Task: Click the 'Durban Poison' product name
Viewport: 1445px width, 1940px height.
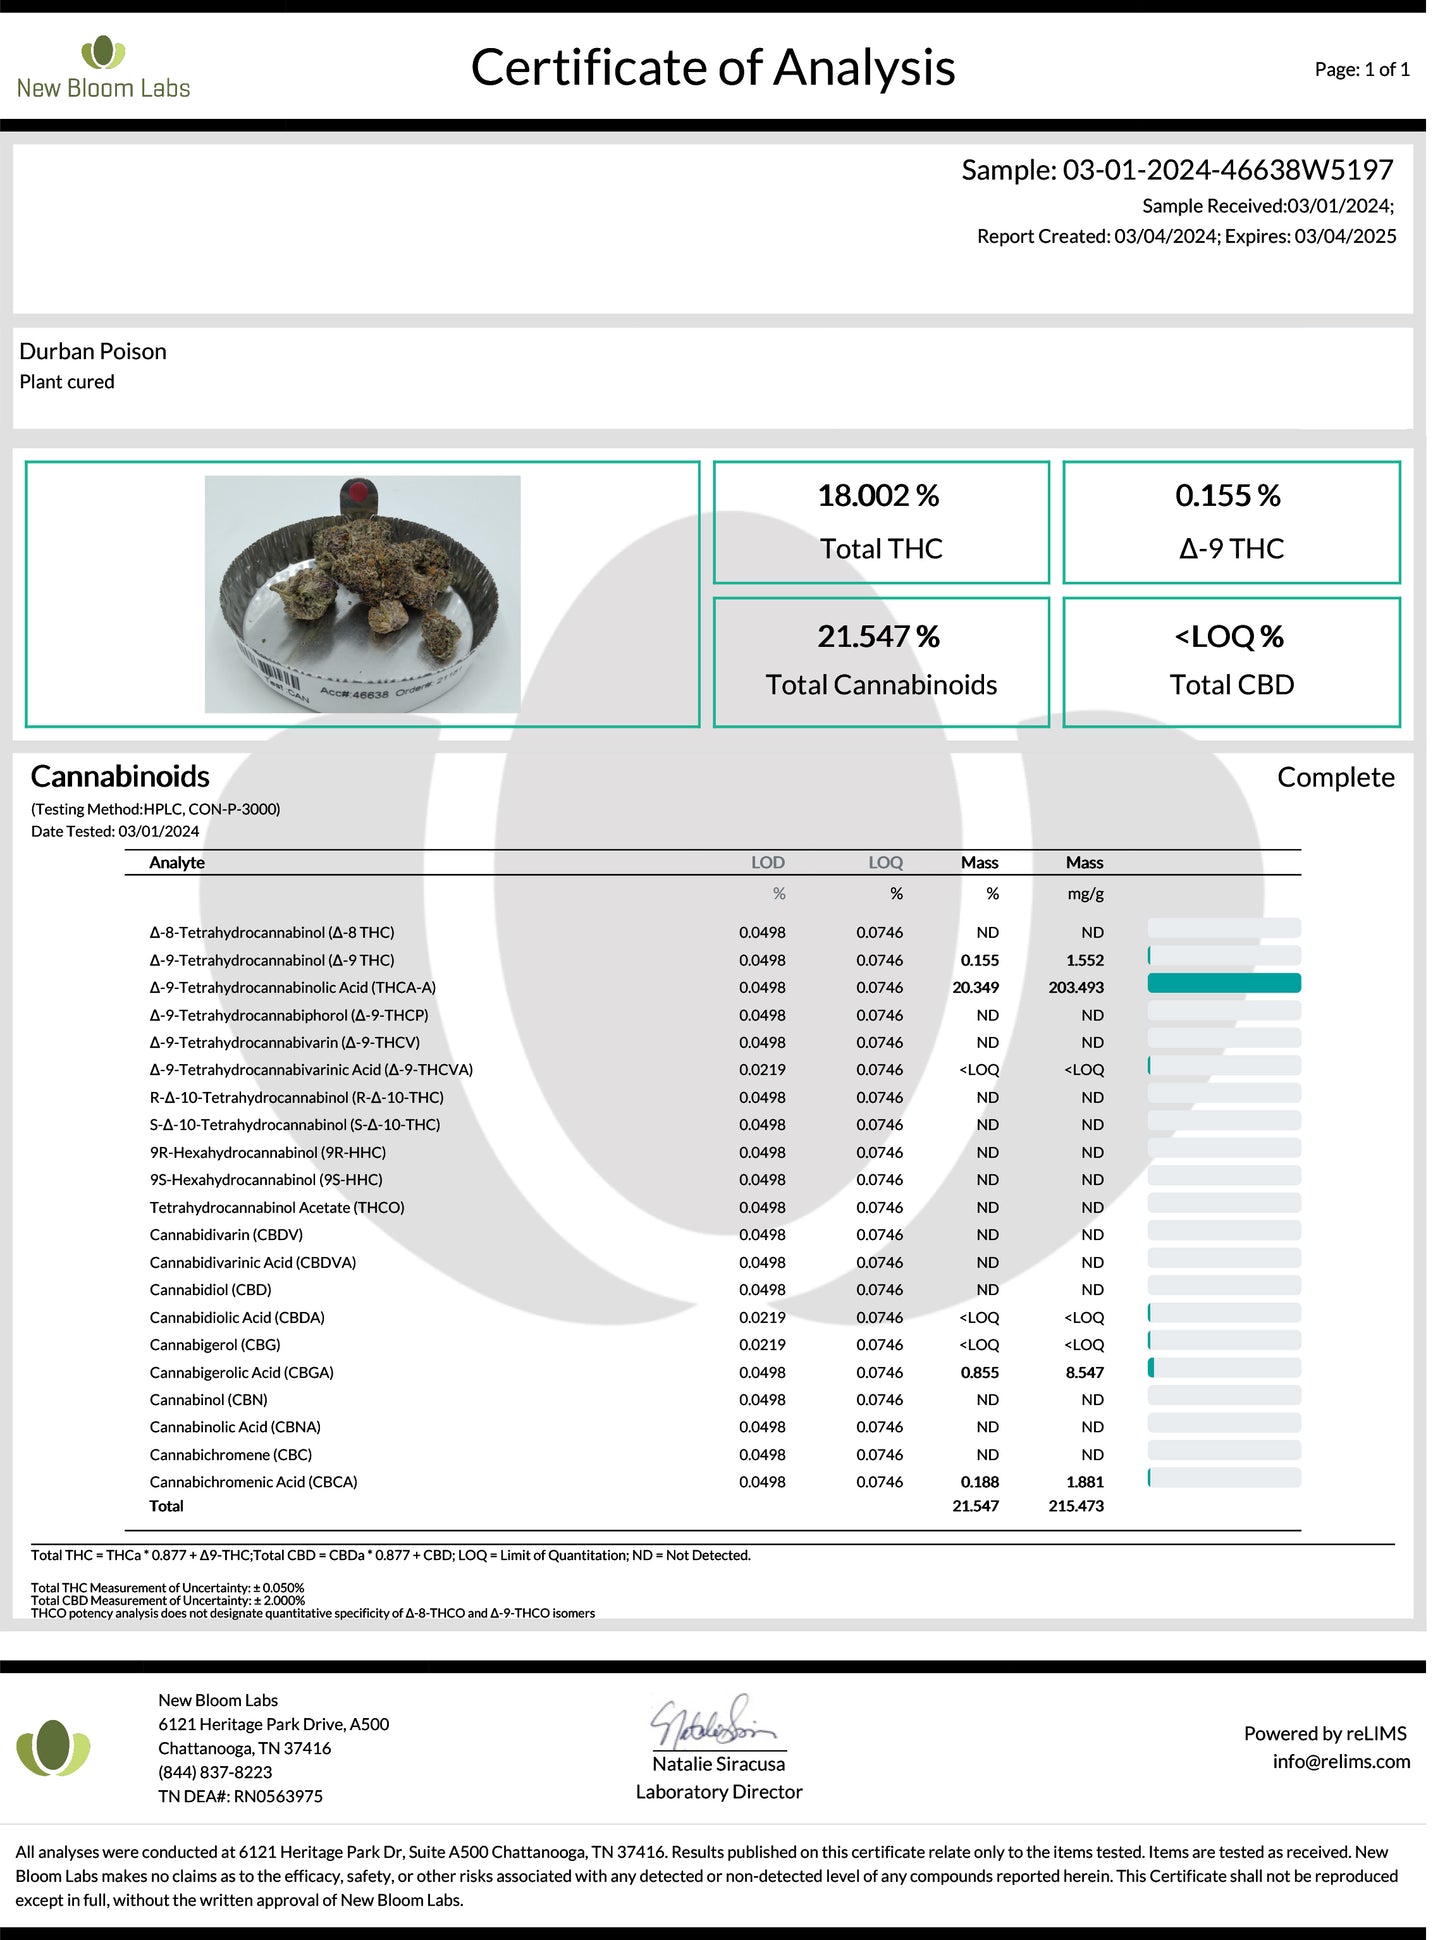Action: 93,351
